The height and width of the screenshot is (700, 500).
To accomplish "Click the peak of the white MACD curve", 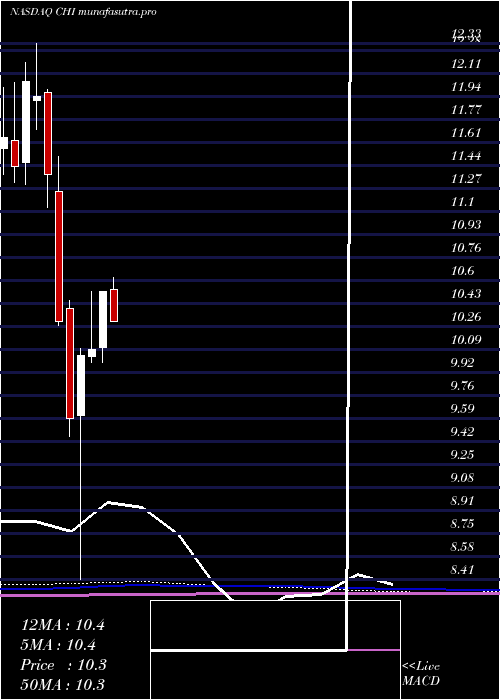I will (x=108, y=502).
